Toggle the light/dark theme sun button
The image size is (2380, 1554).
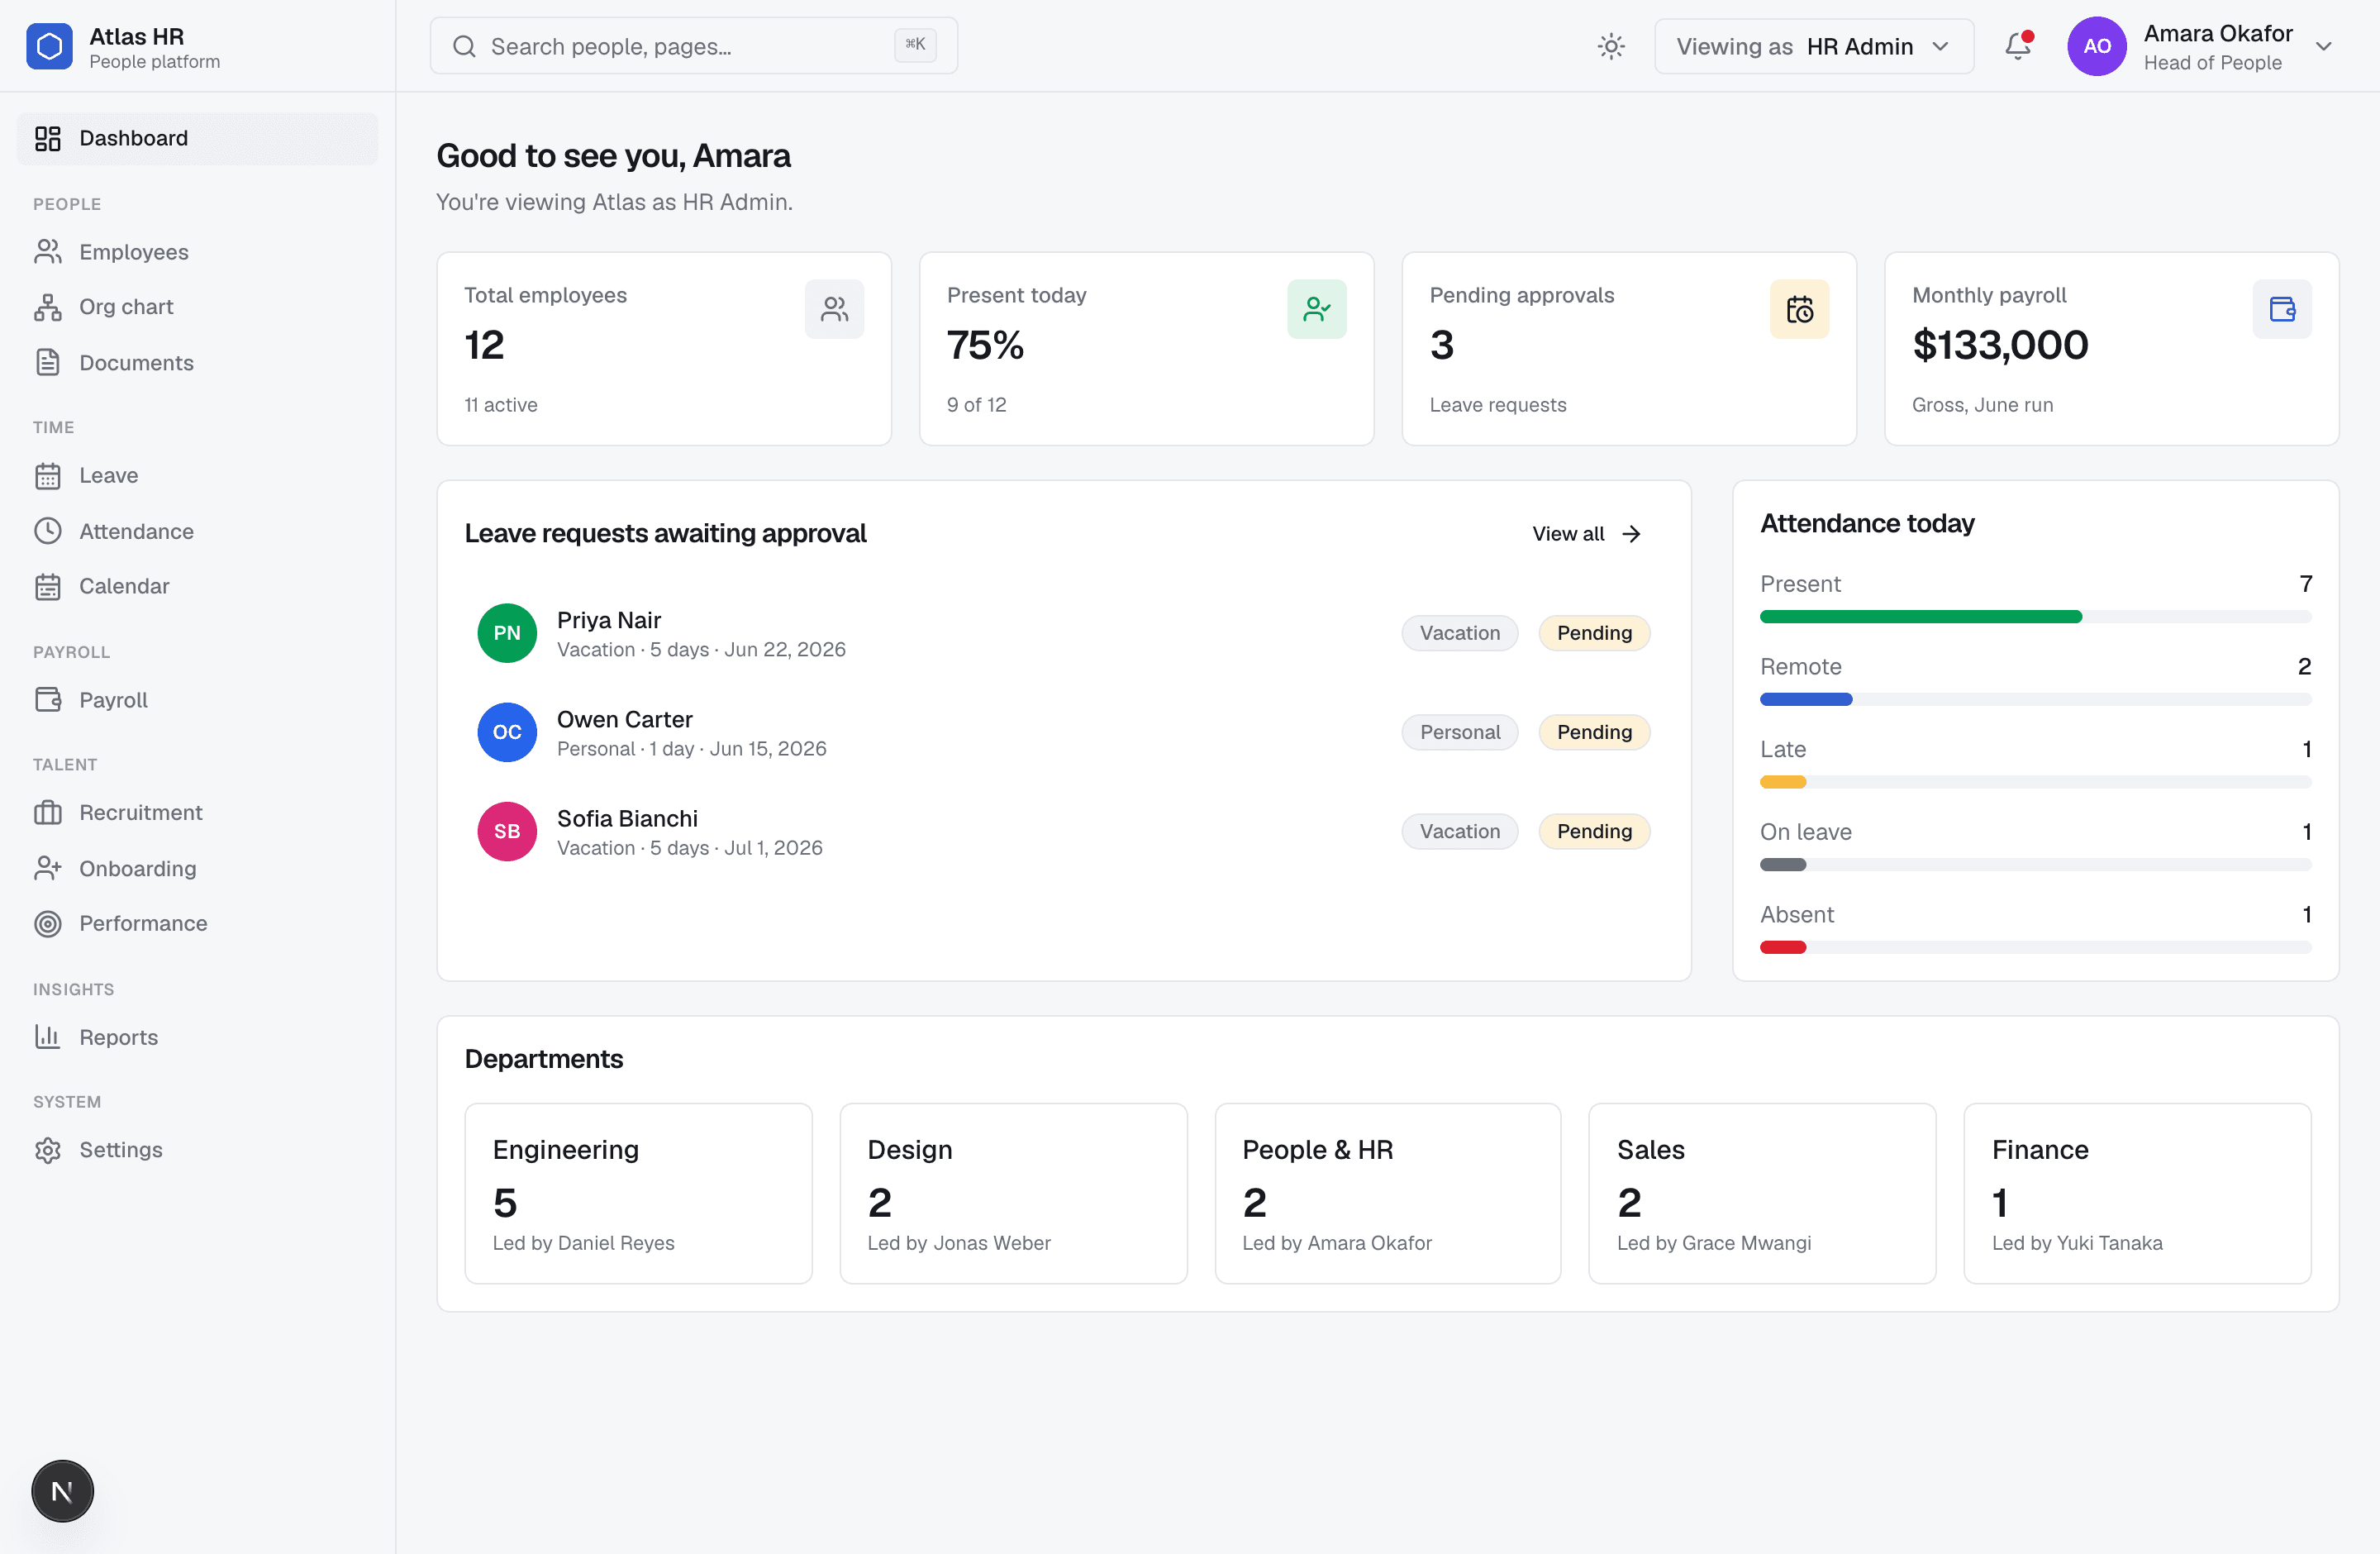coord(1611,46)
